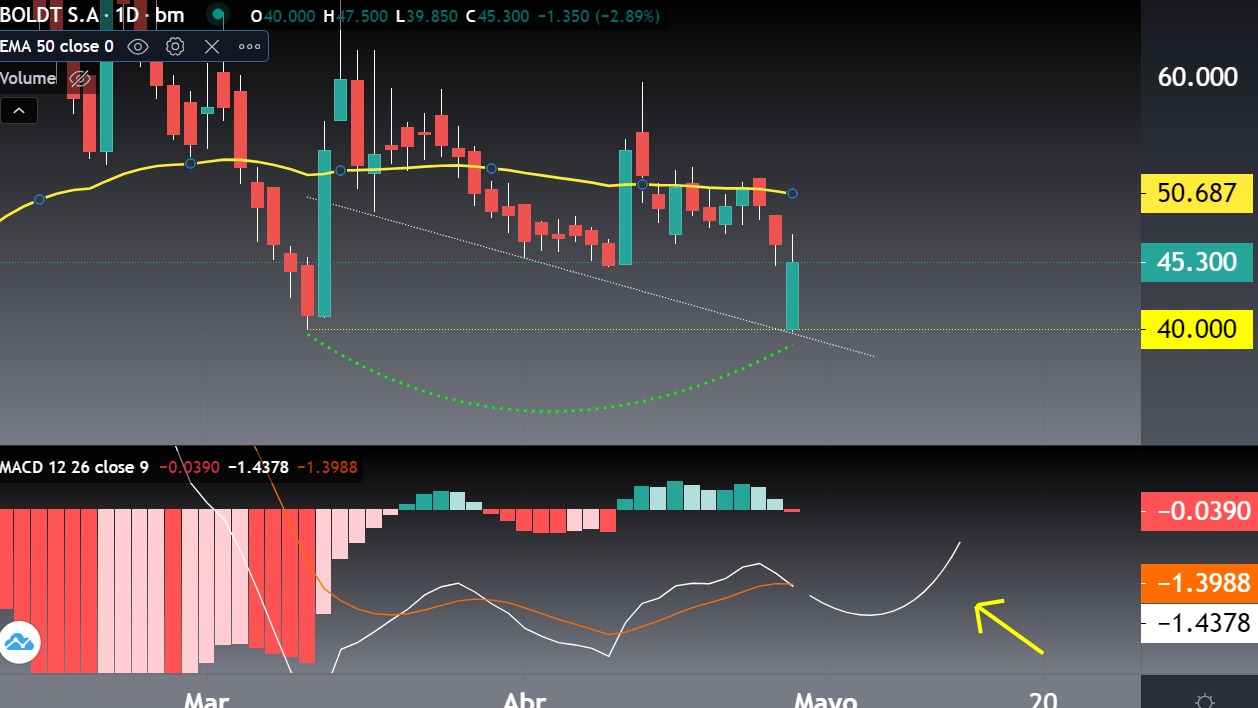The height and width of the screenshot is (708, 1258).
Task: Select the MACD 12 26 close 9 legend
Action: [x=75, y=467]
